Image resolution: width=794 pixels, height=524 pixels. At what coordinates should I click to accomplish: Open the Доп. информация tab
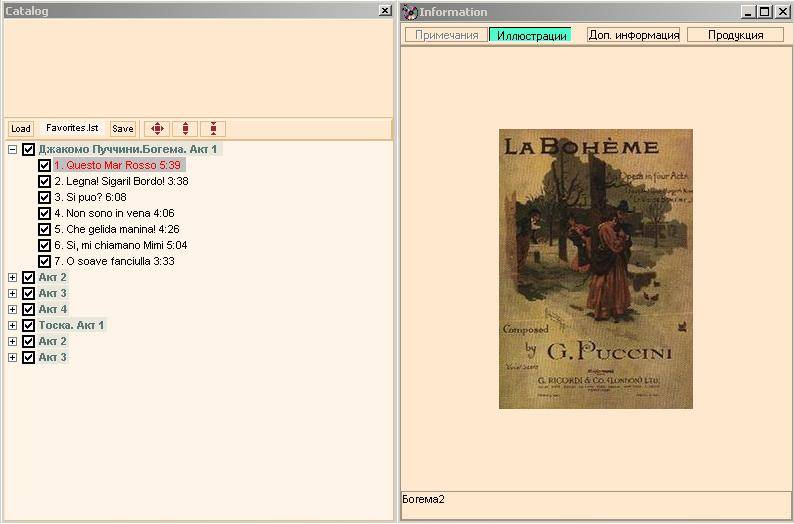[x=633, y=35]
